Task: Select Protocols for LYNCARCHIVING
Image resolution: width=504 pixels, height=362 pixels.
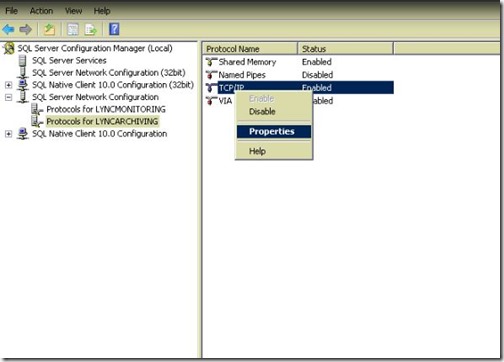Action: point(102,121)
